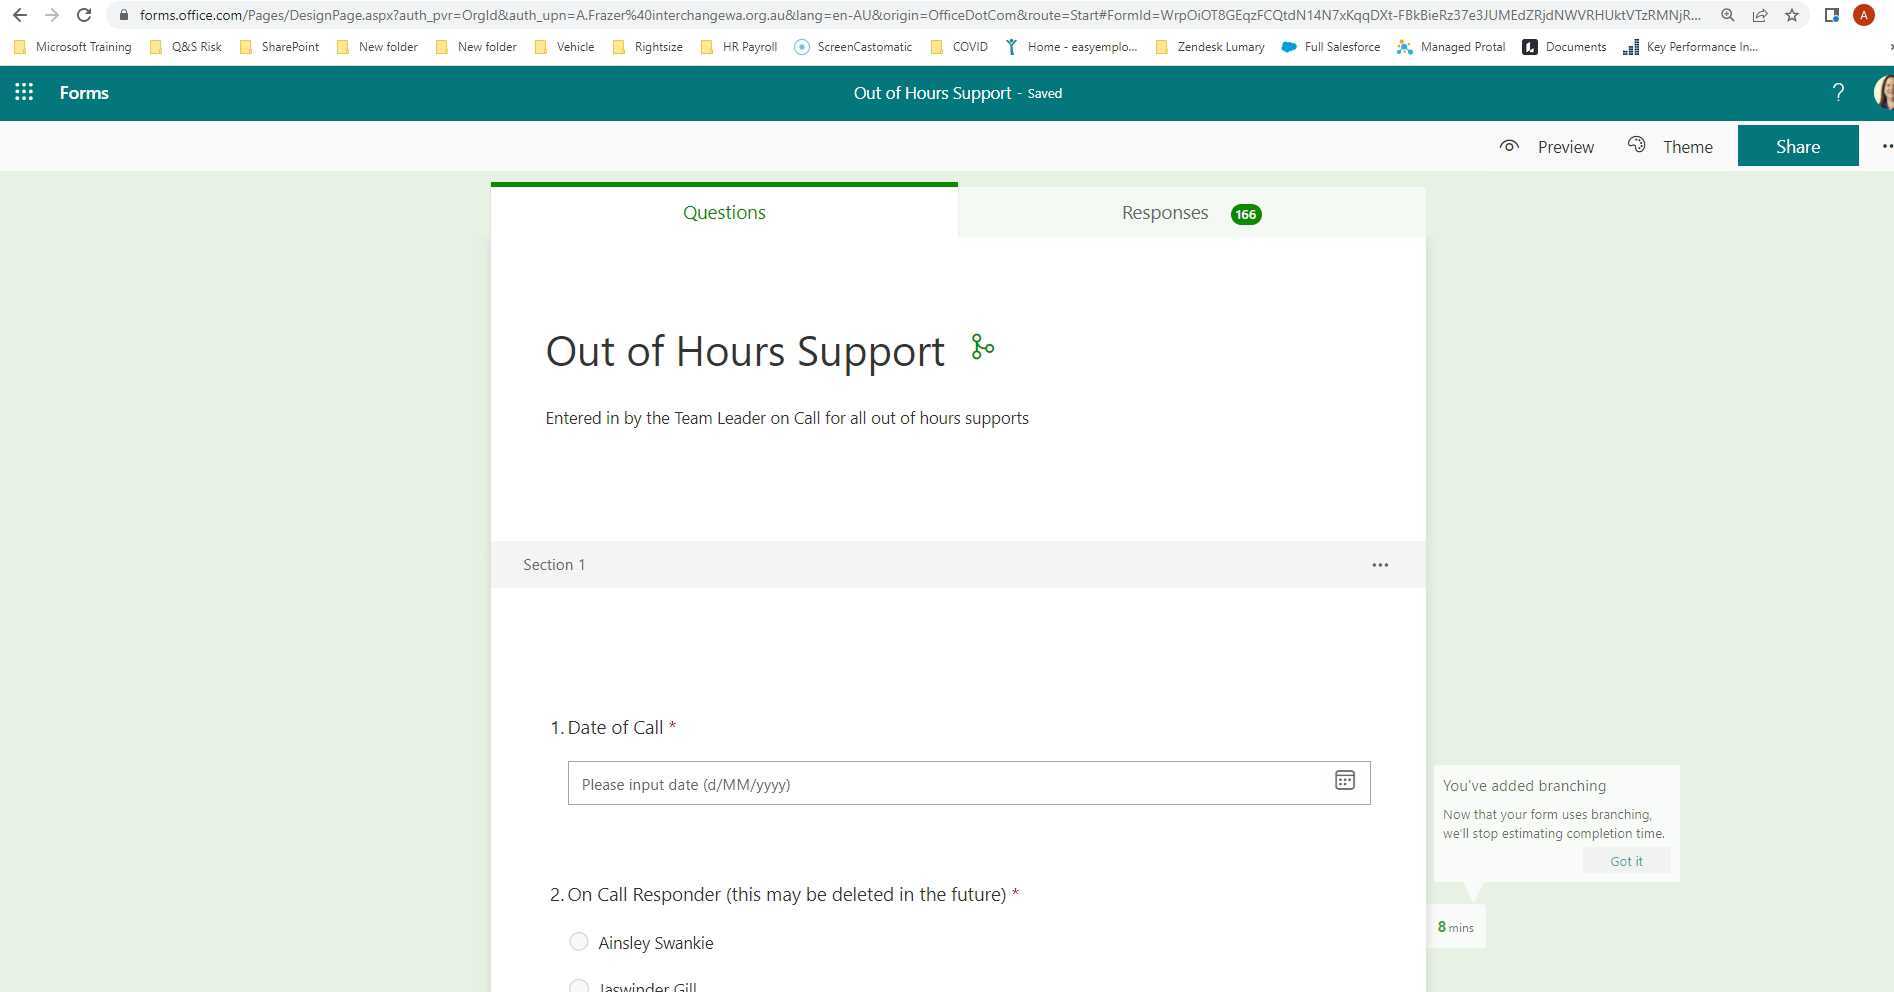Open Section 1 options ellipsis menu
Screen dimensions: 1894x992
[1380, 564]
